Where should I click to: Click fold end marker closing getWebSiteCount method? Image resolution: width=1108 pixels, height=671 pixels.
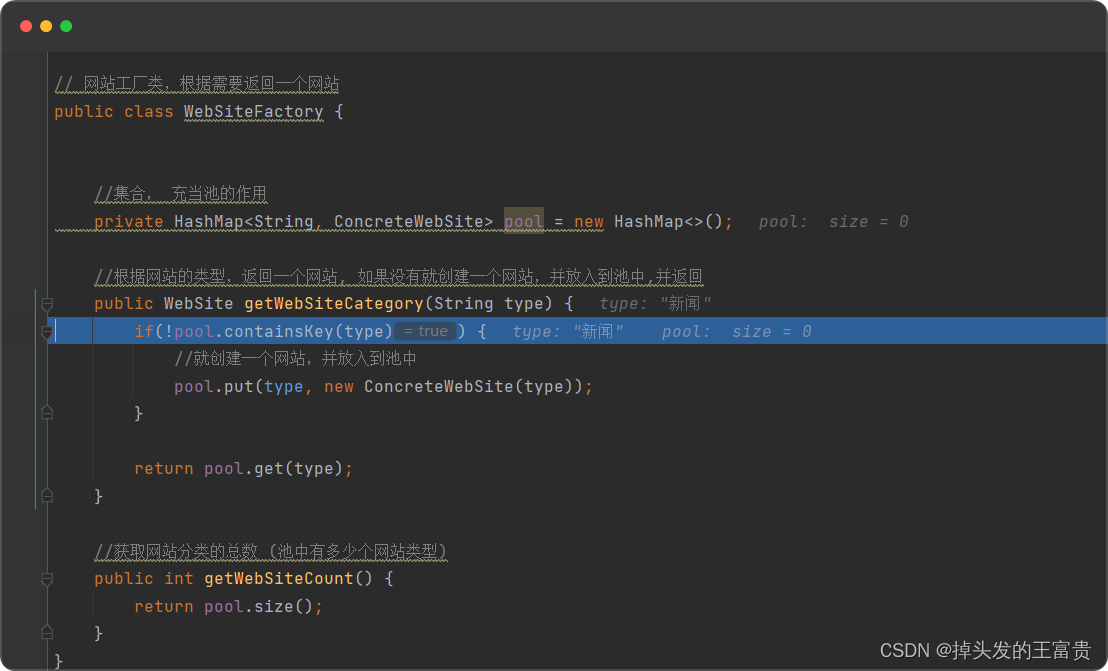click(47, 632)
